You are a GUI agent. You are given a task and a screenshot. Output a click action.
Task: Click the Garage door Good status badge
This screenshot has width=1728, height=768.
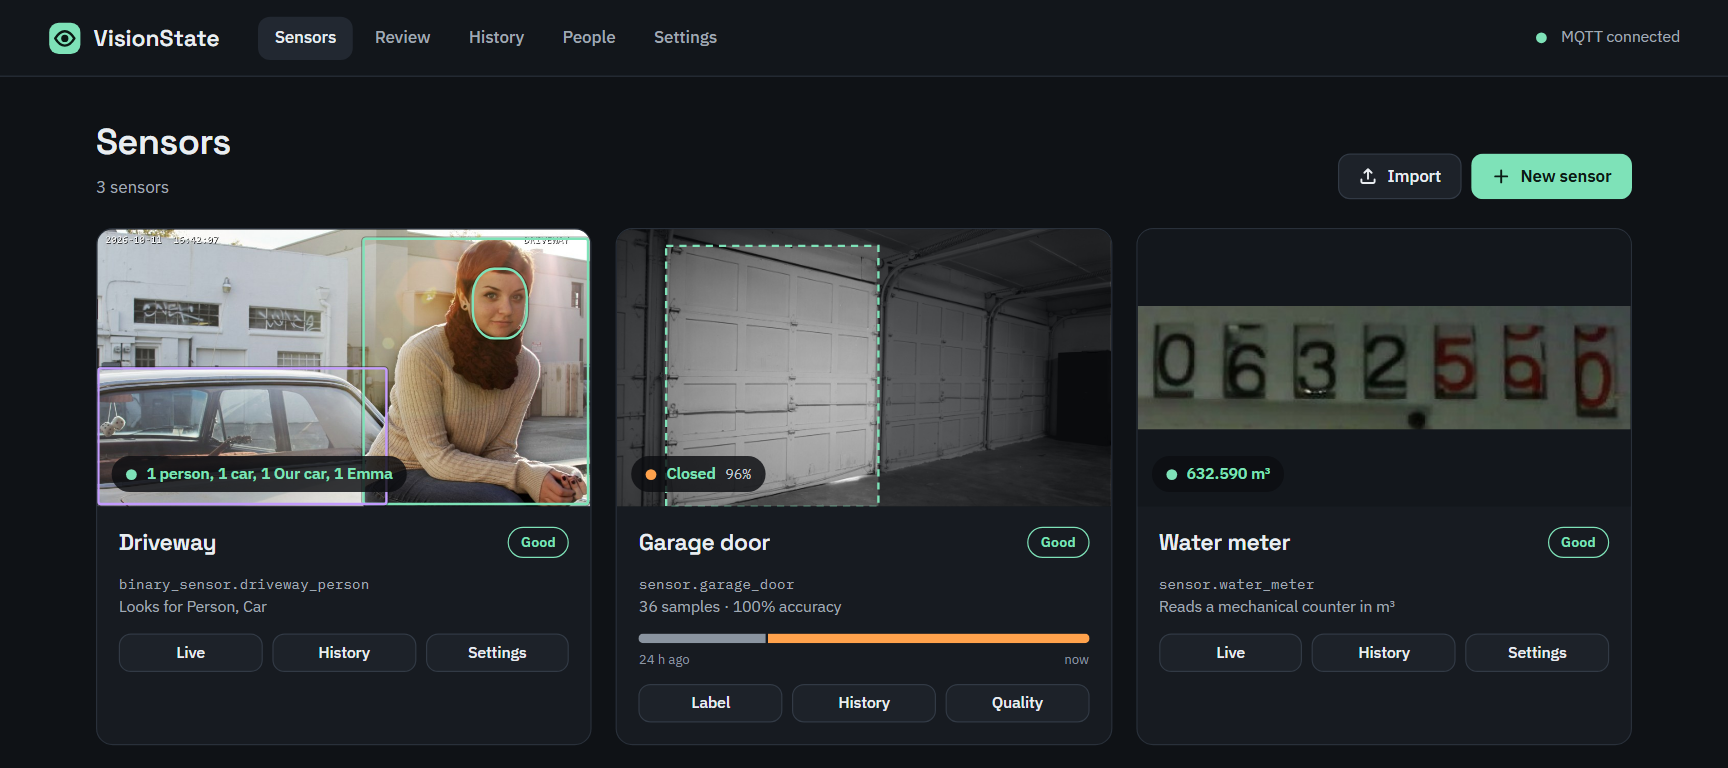click(x=1058, y=542)
